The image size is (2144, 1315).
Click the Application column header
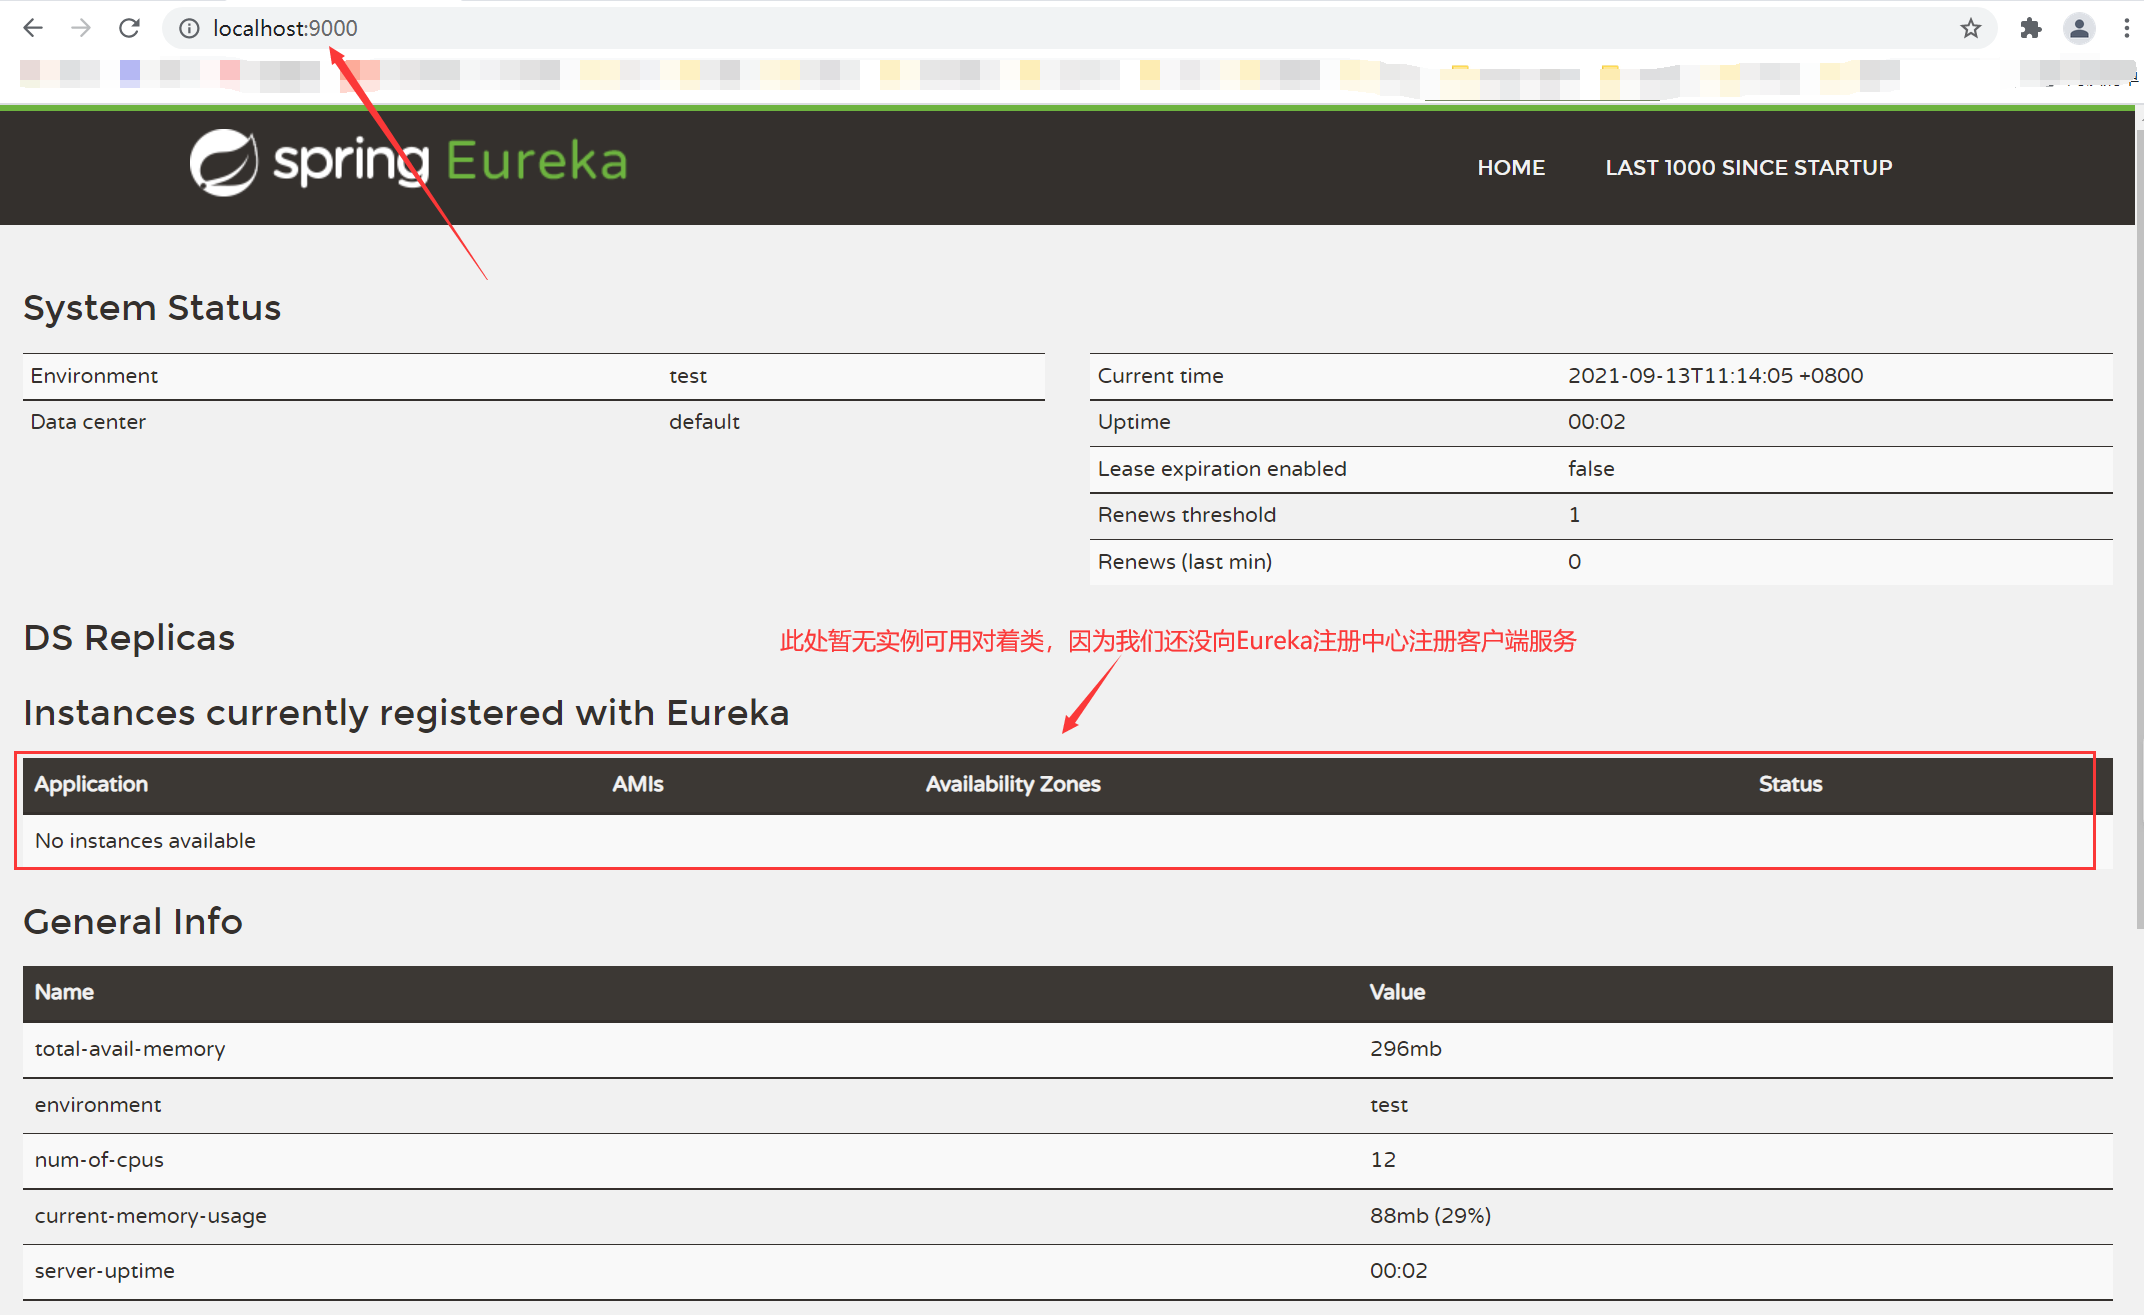coord(91,784)
